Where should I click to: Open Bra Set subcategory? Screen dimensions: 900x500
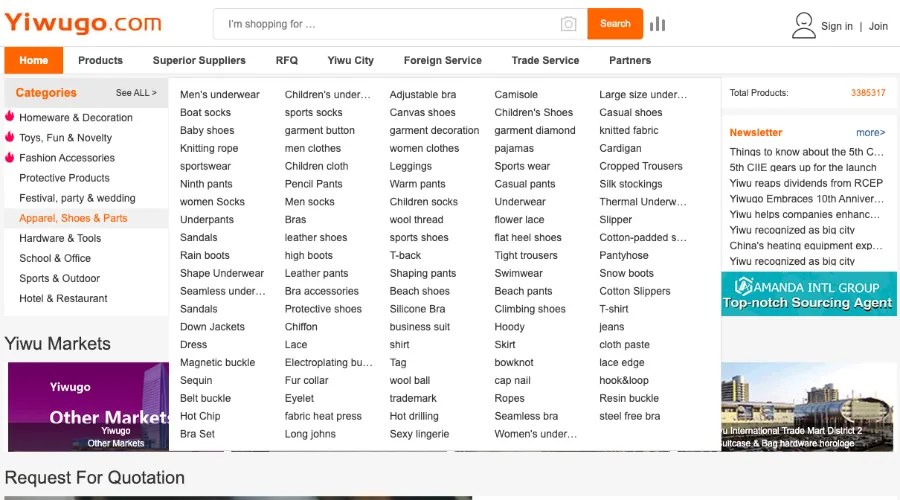(x=197, y=434)
